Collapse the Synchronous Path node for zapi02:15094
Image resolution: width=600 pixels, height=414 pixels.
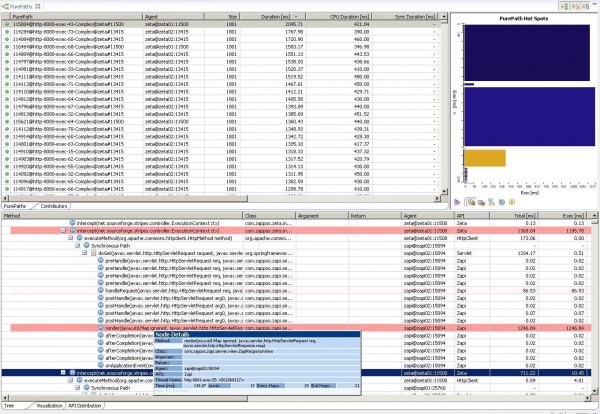(78, 246)
